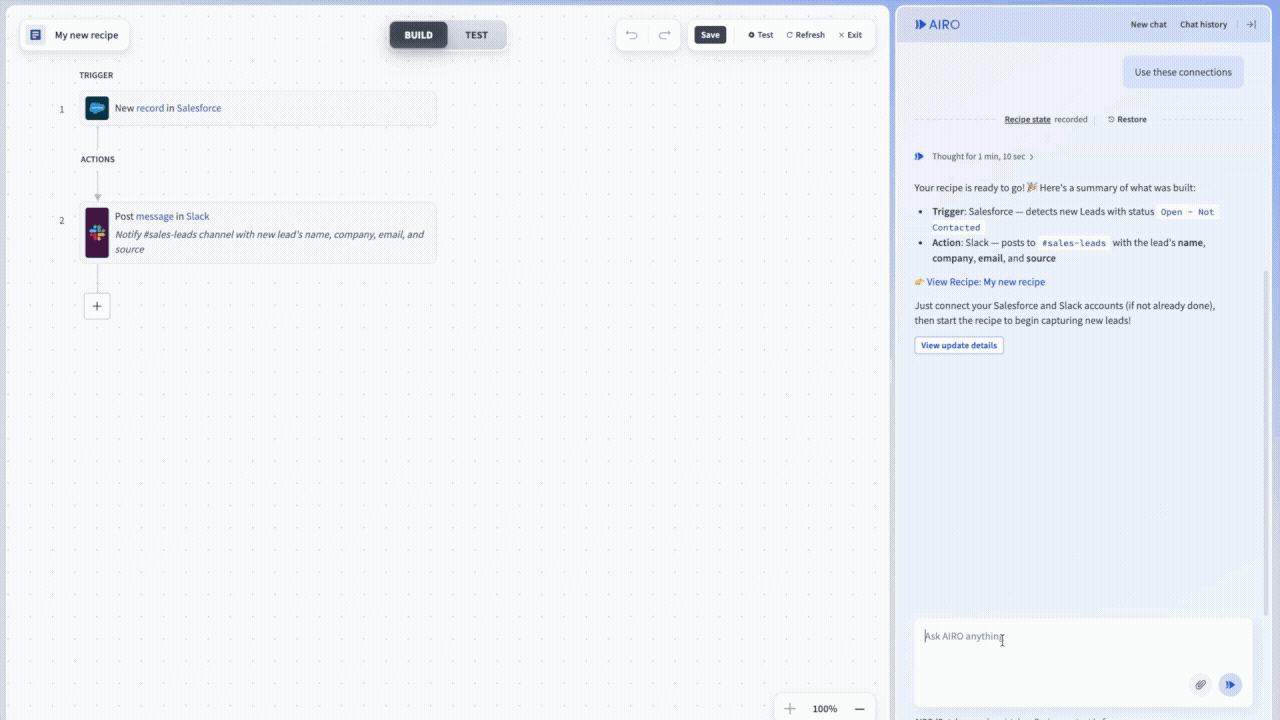Expand the 'Thought for 1 min, 10 sec' section

983,156
